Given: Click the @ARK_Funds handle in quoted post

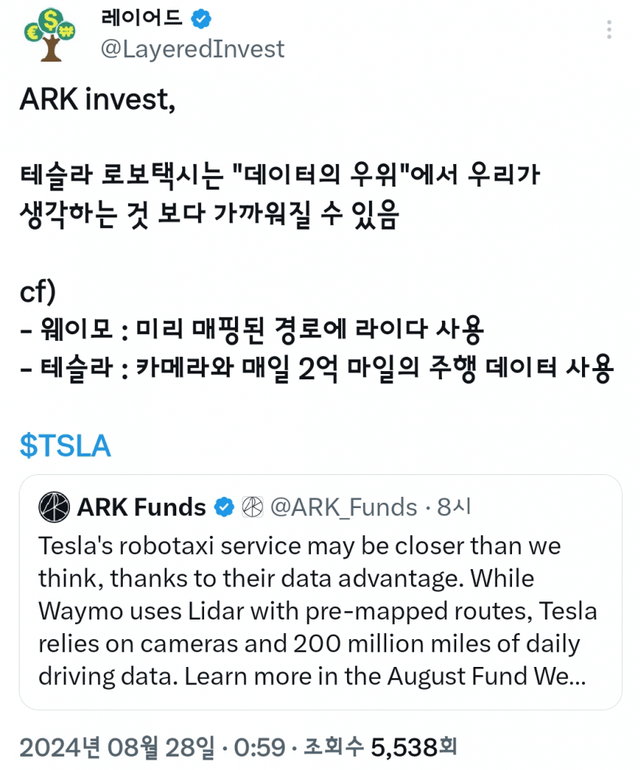Looking at the screenshot, I should pos(344,508).
